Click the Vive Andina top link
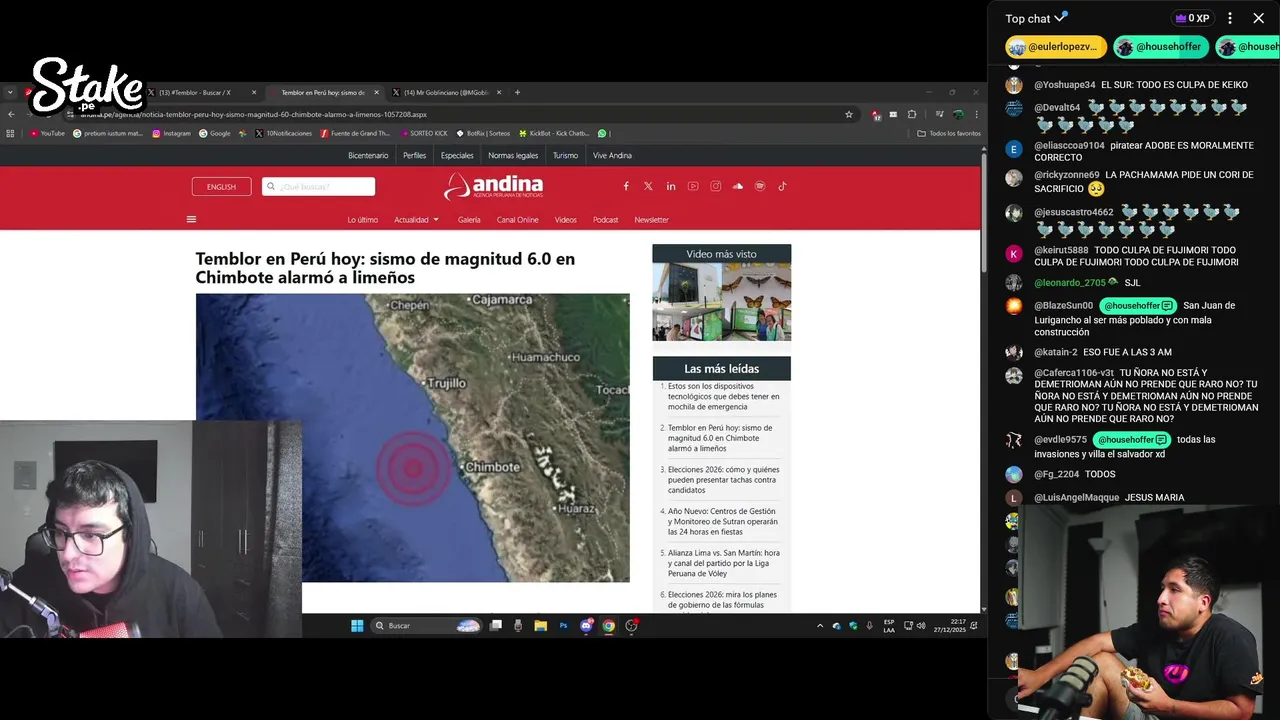1280x720 pixels. [612, 155]
